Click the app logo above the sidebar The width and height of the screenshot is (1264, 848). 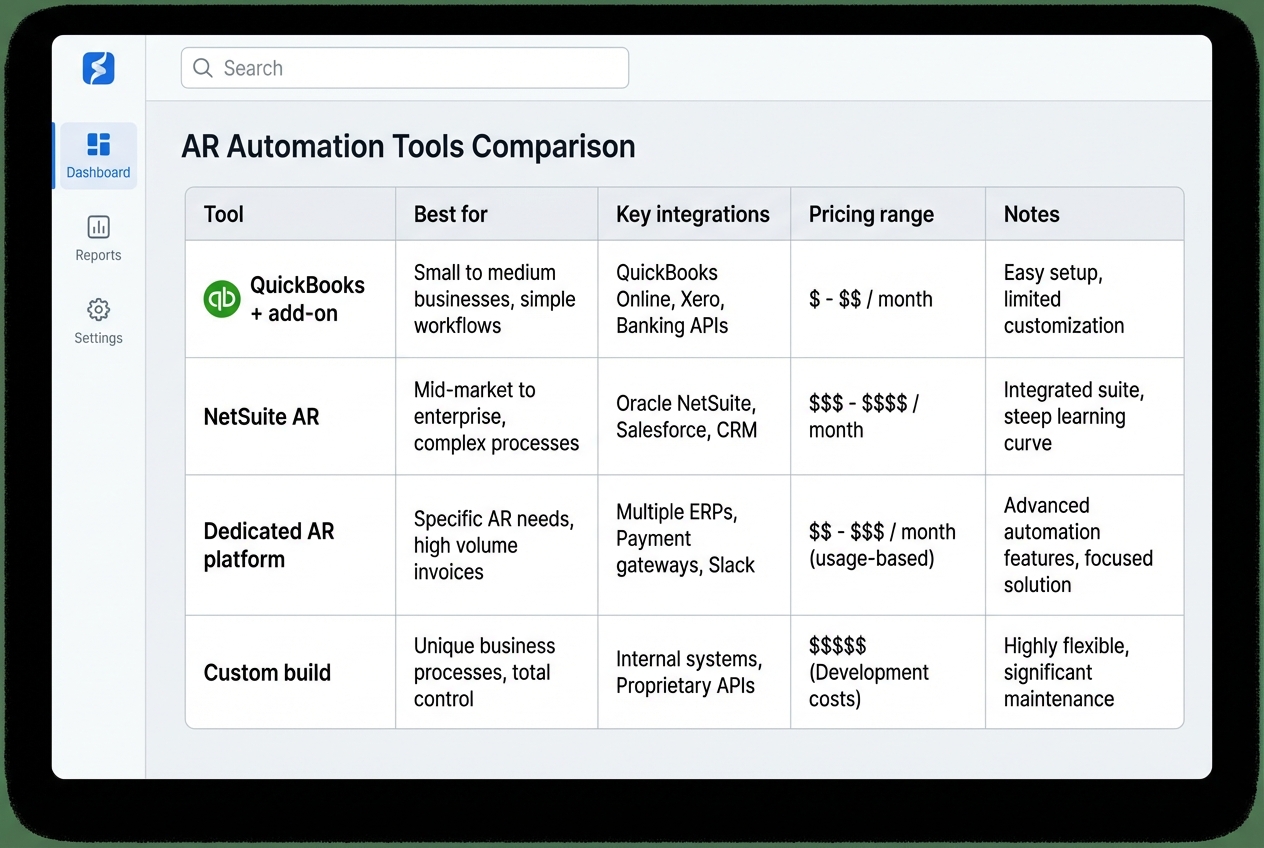(x=97, y=68)
